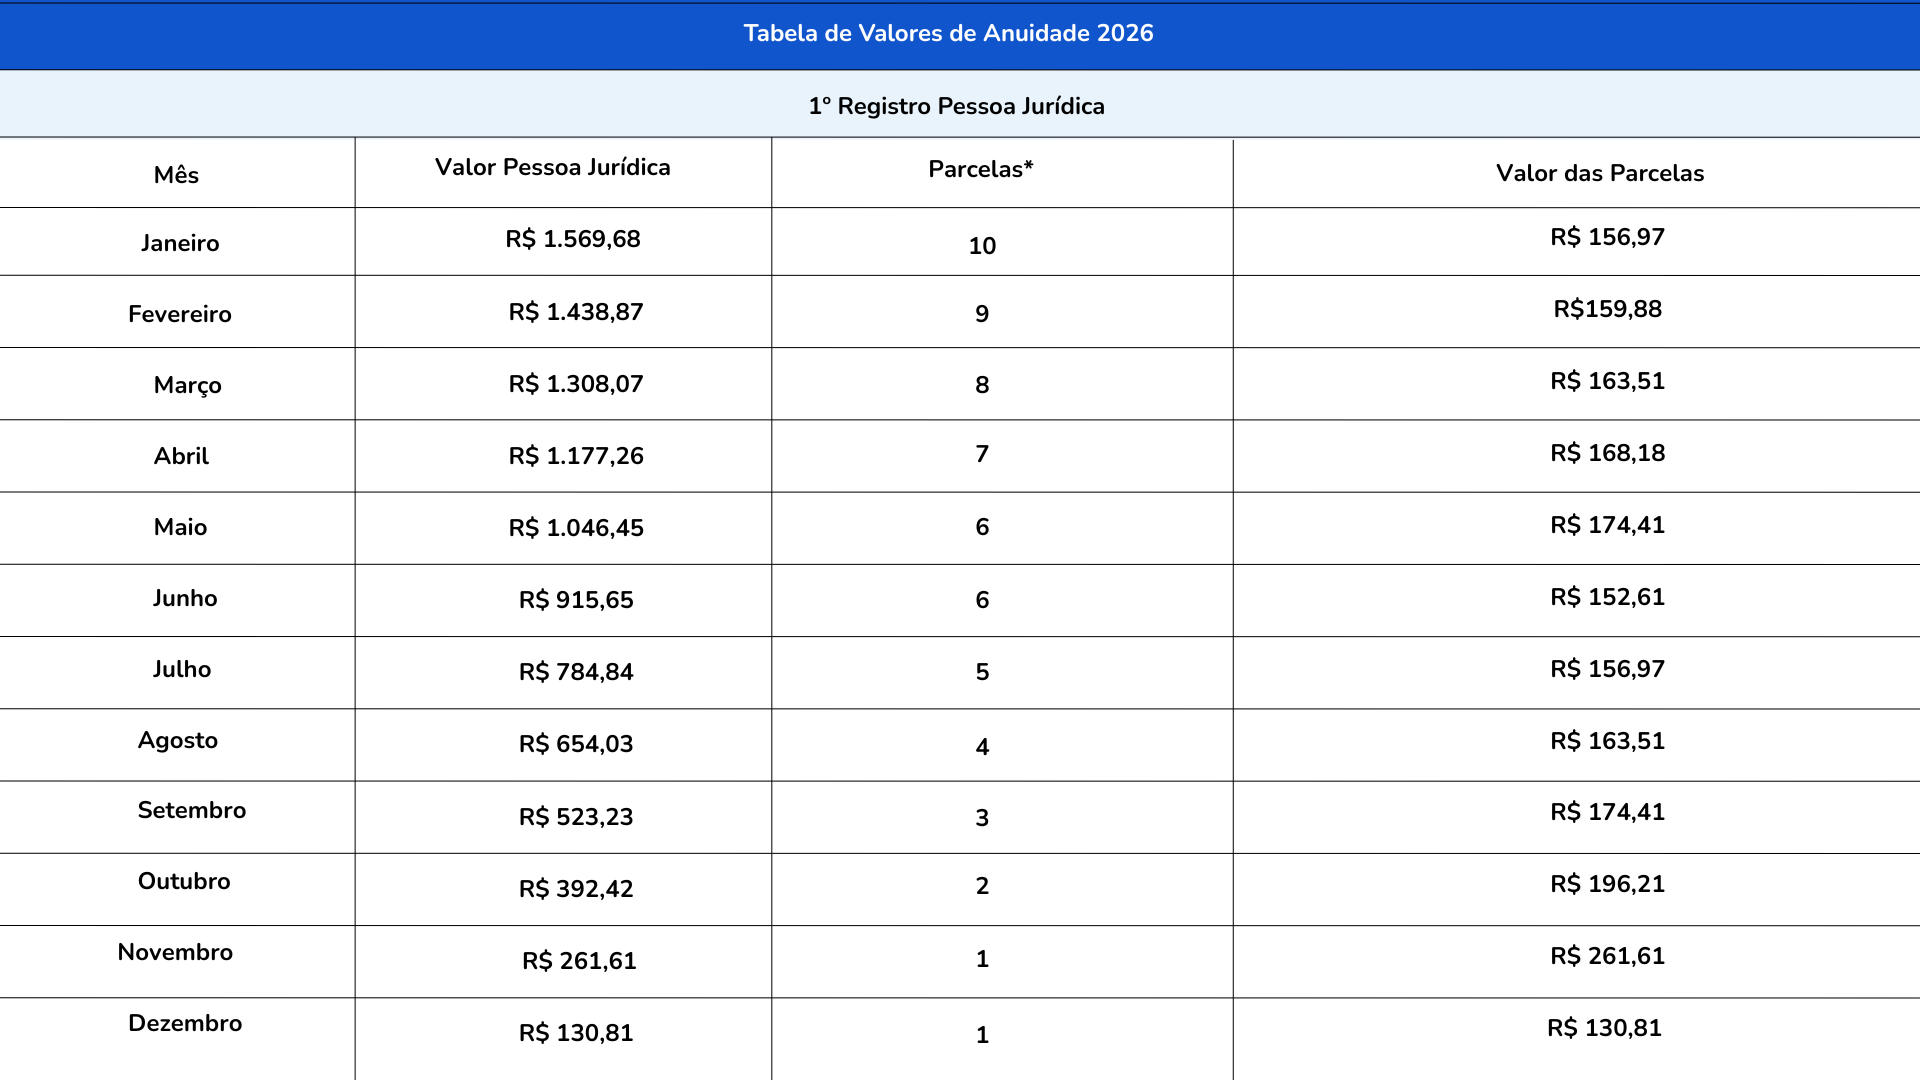Click the Junho value R$ 915,65
This screenshot has height=1080, width=1920.
[575, 600]
